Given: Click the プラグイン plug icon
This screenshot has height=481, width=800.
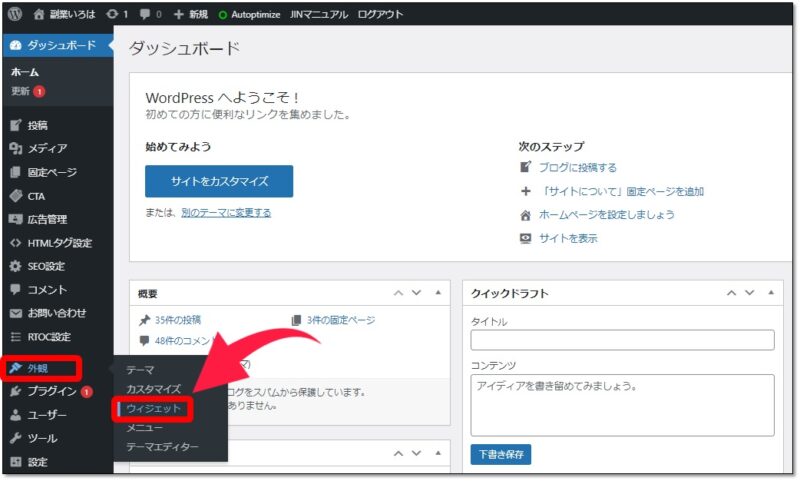Looking at the screenshot, I should [x=16, y=391].
